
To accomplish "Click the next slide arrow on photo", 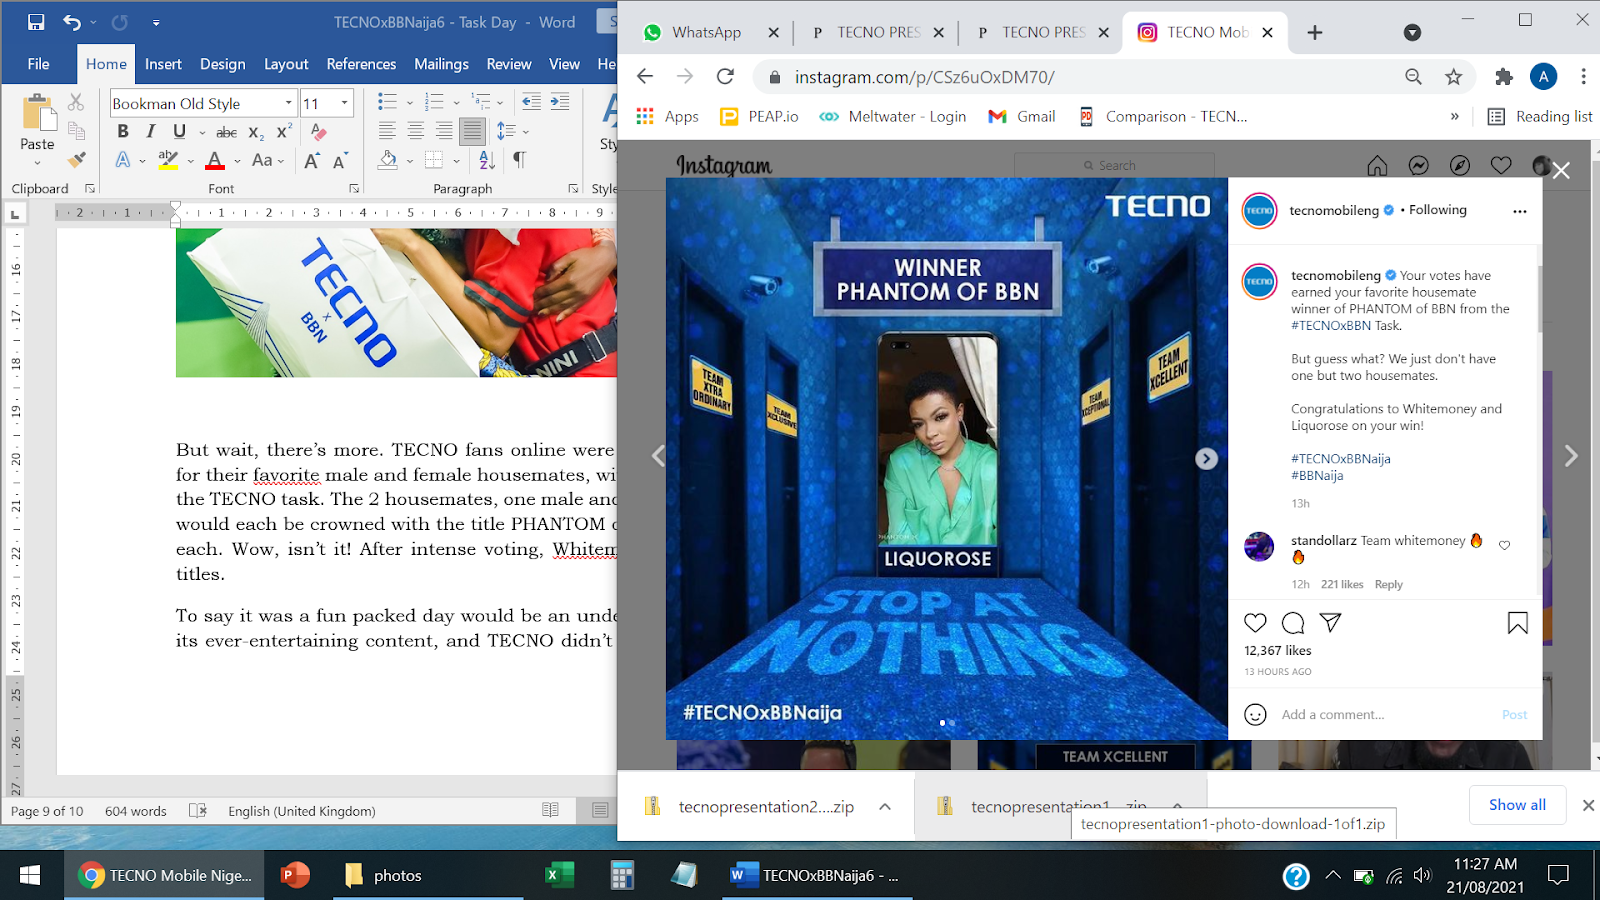I will coord(1207,458).
